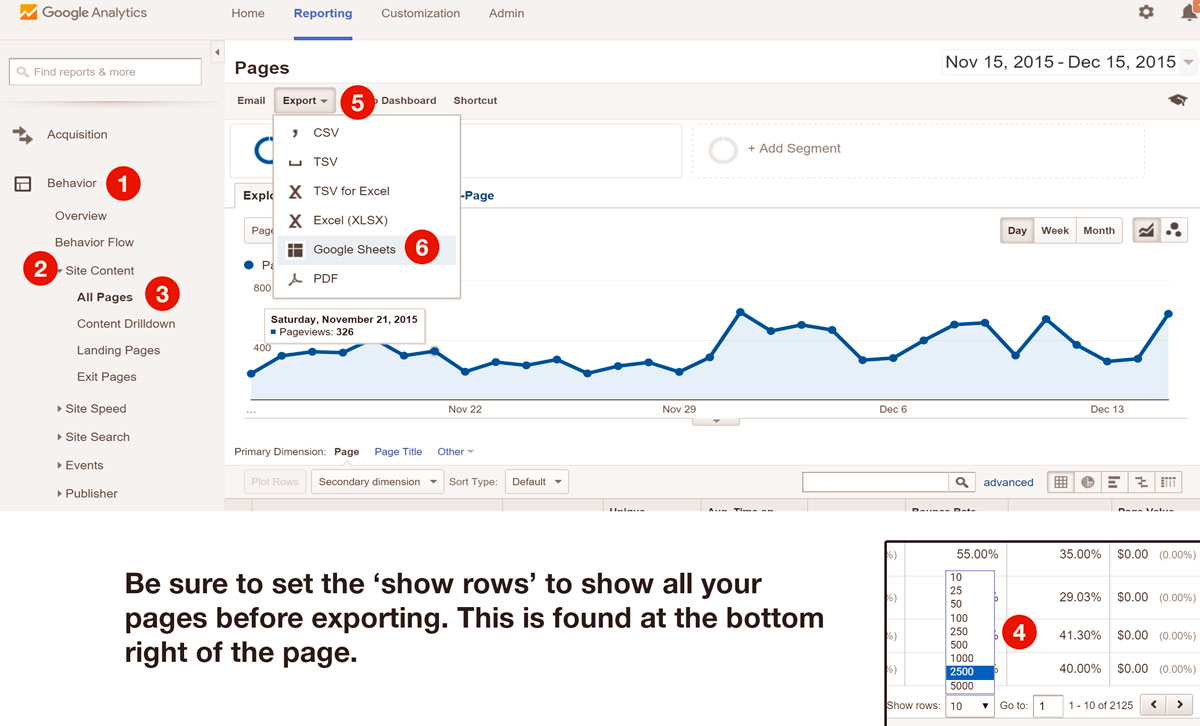Viewport: 1200px width, 726px height.
Task: Set graph interval to Month
Action: 1099,230
